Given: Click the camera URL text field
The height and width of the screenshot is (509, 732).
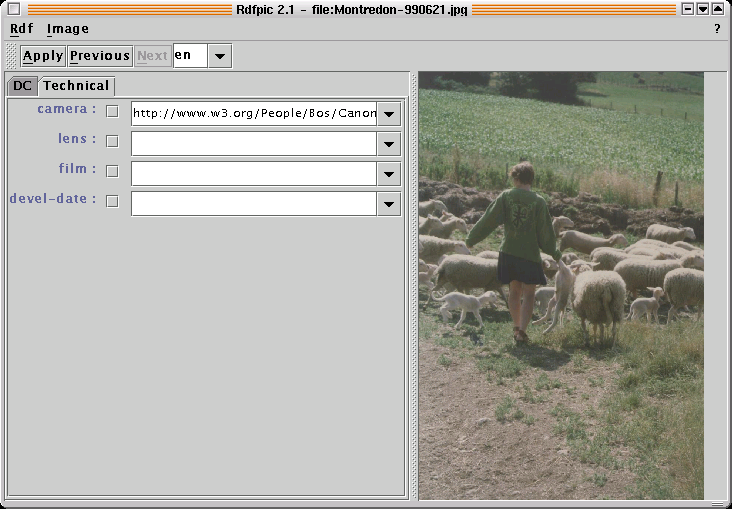Looking at the screenshot, I should pyautogui.click(x=254, y=114).
